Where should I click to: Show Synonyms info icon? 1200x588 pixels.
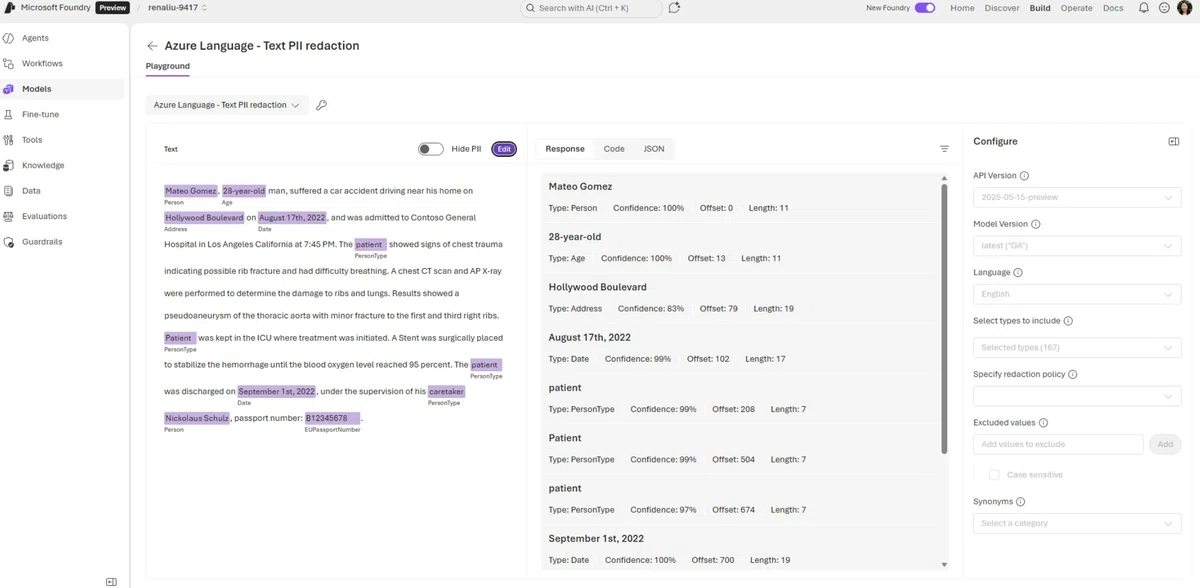click(x=1020, y=502)
